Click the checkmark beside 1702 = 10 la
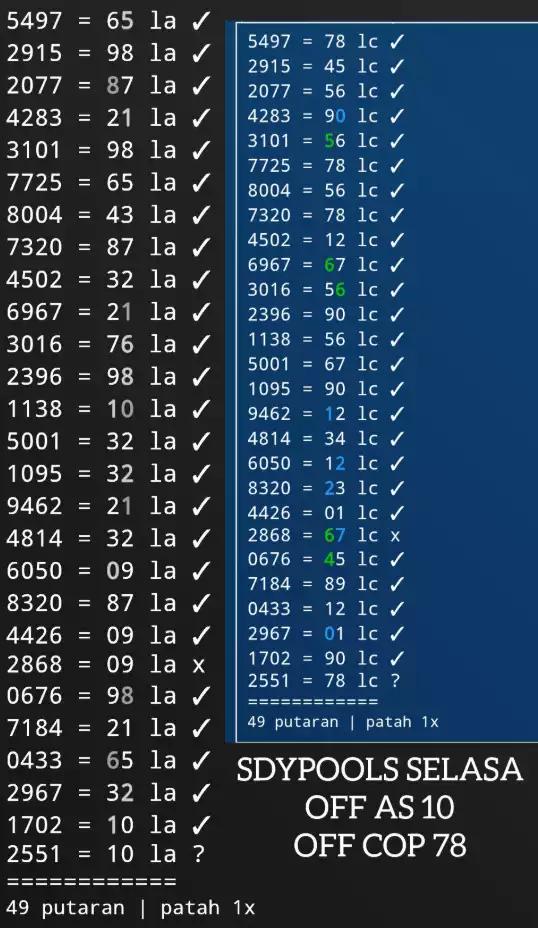This screenshot has height=928, width=538. point(201,824)
